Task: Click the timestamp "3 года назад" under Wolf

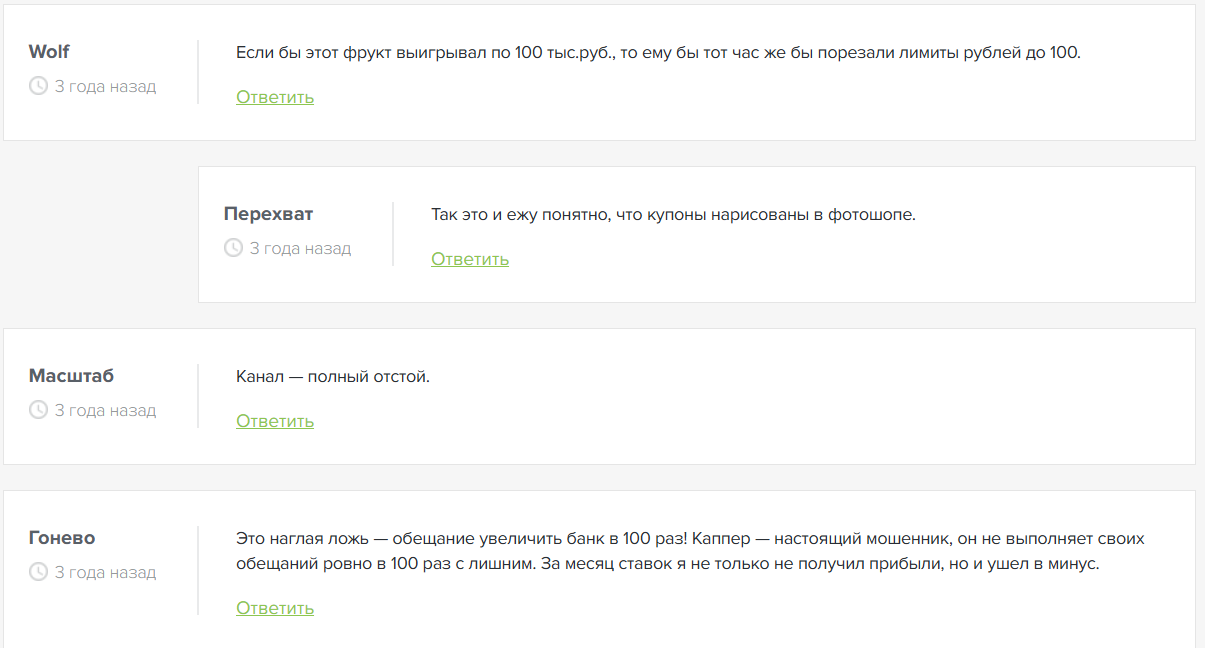Action: (x=105, y=86)
